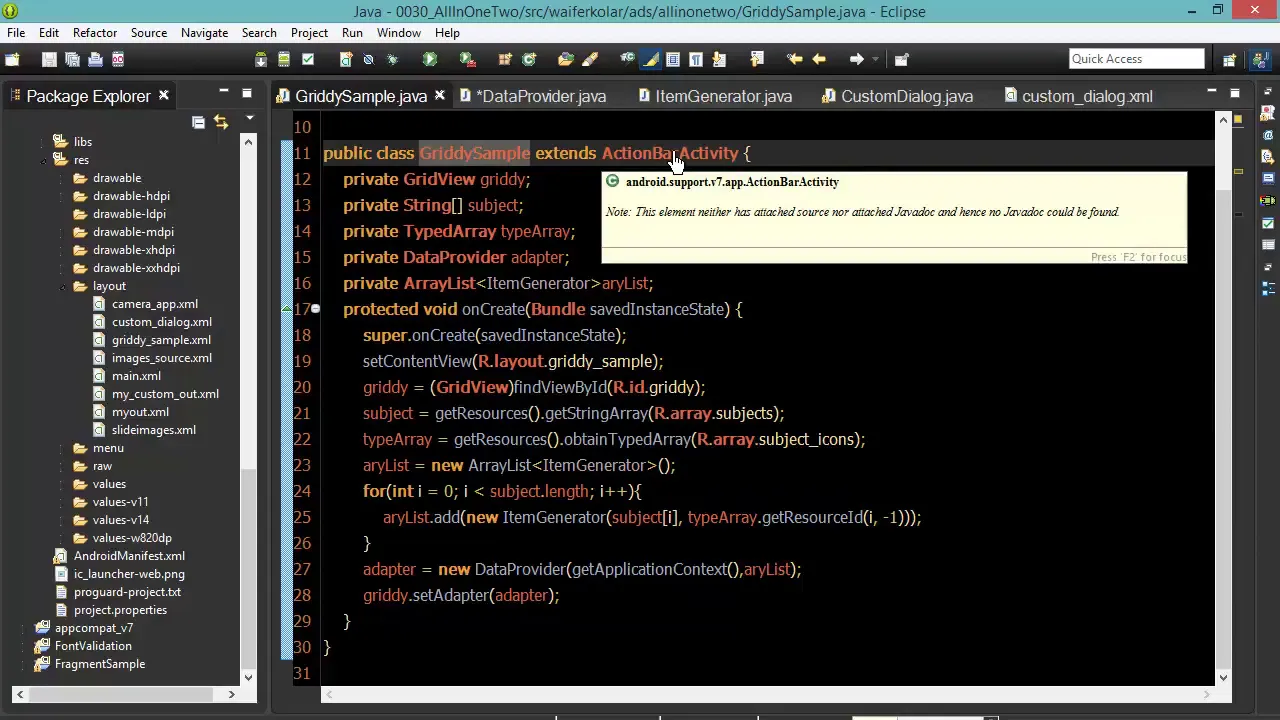Image resolution: width=1280 pixels, height=720 pixels.
Task: Toggle Mark Occurrences highlighter
Action: point(651,59)
